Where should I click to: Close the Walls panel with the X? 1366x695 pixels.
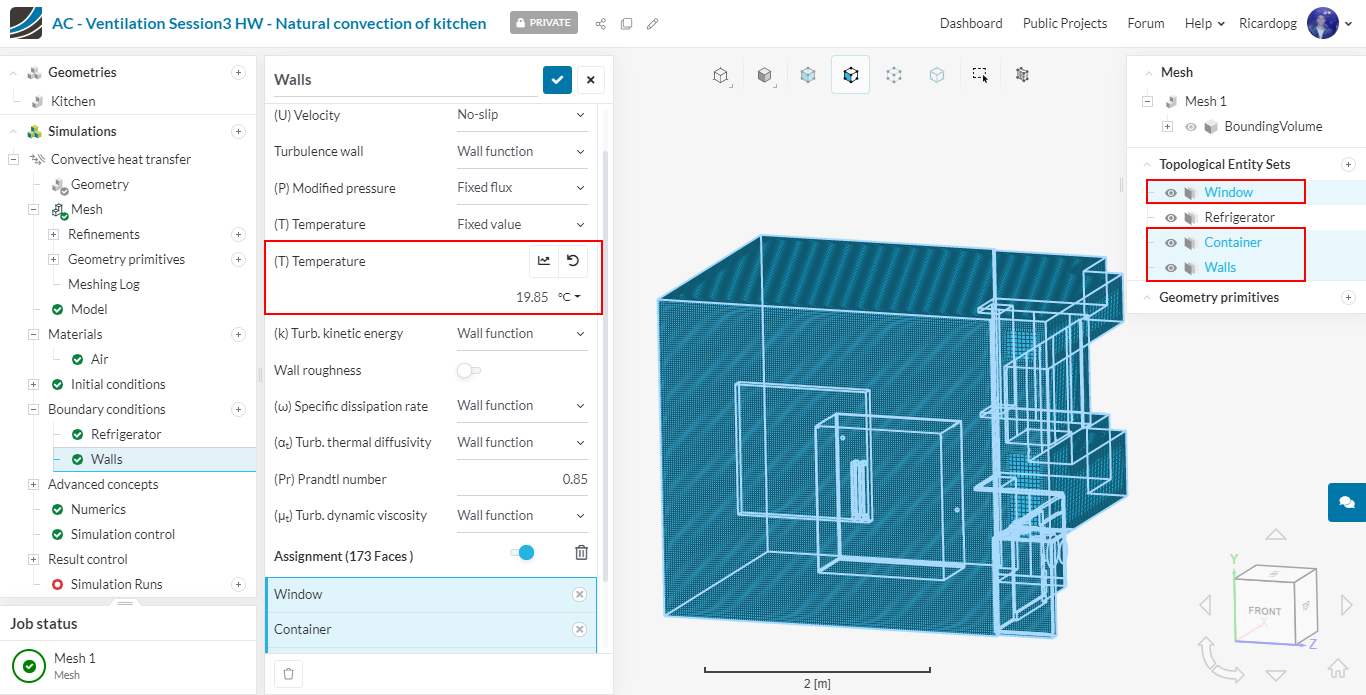[590, 80]
